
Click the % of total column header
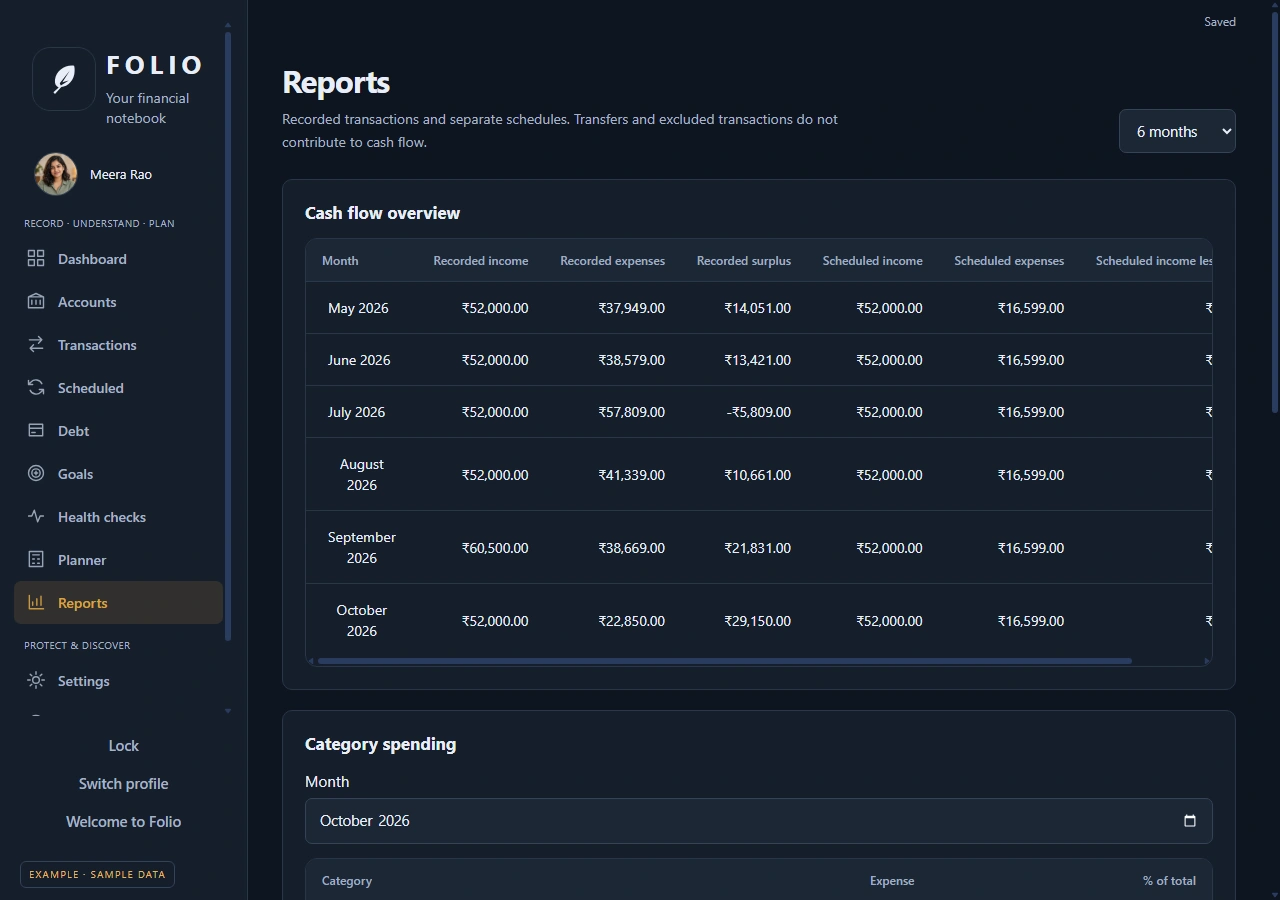coord(1169,881)
